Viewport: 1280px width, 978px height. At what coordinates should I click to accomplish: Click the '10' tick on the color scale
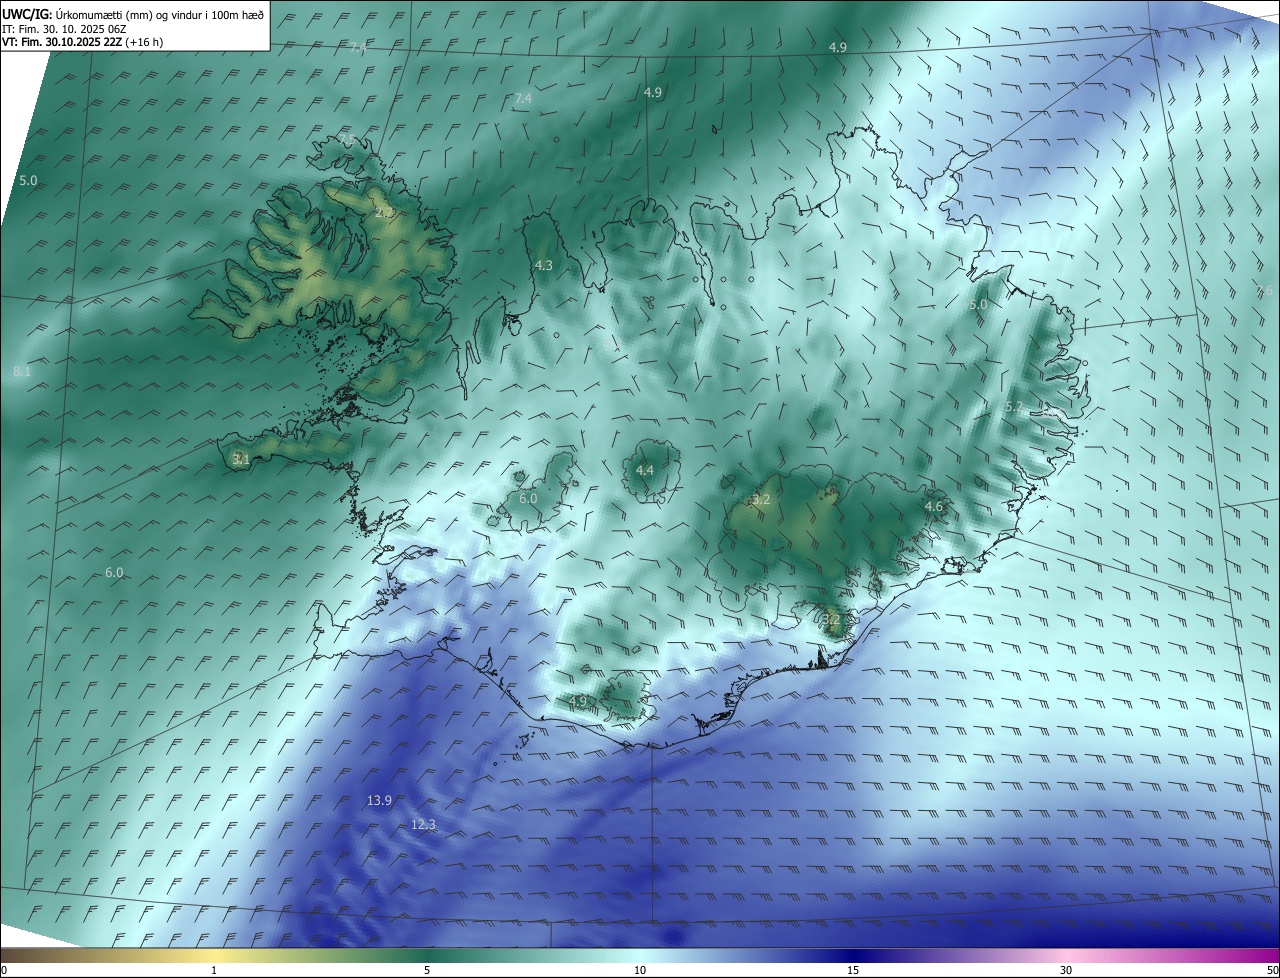tap(640, 970)
